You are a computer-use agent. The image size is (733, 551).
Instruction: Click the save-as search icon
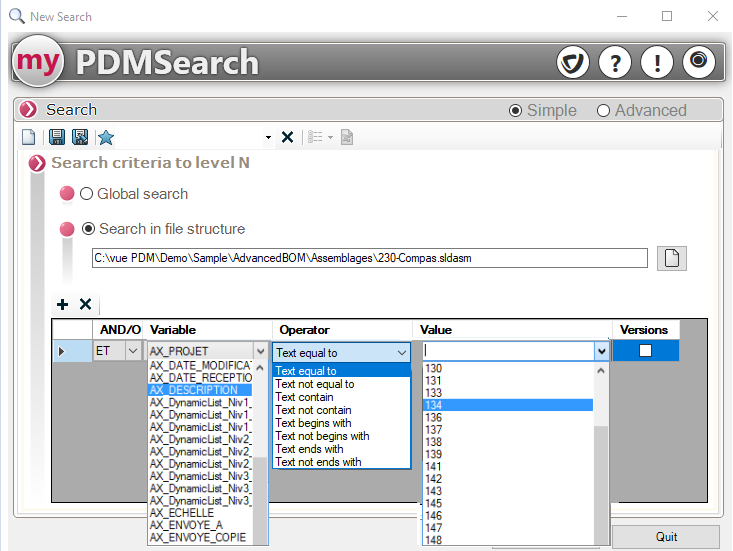tap(80, 137)
